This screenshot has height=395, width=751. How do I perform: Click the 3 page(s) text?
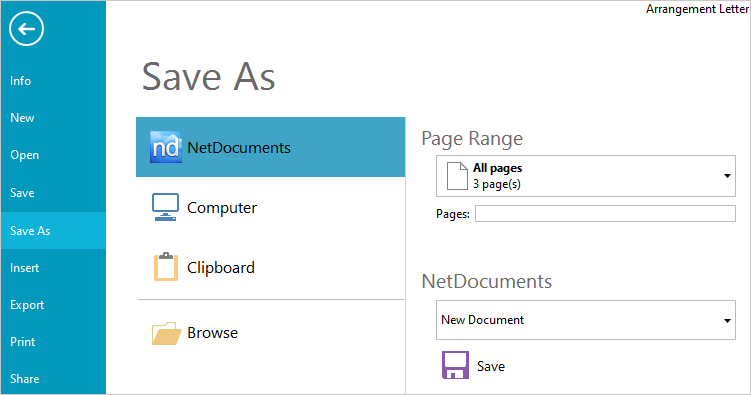tap(497, 184)
